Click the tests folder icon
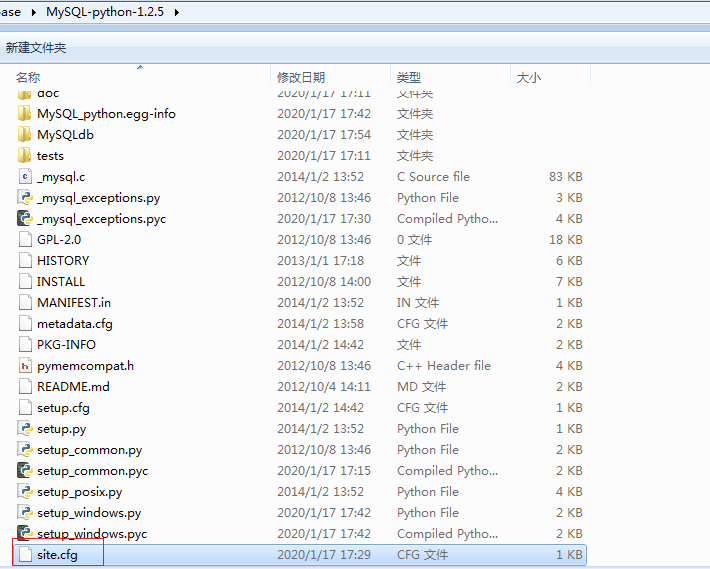The width and height of the screenshot is (710, 569). 25,155
